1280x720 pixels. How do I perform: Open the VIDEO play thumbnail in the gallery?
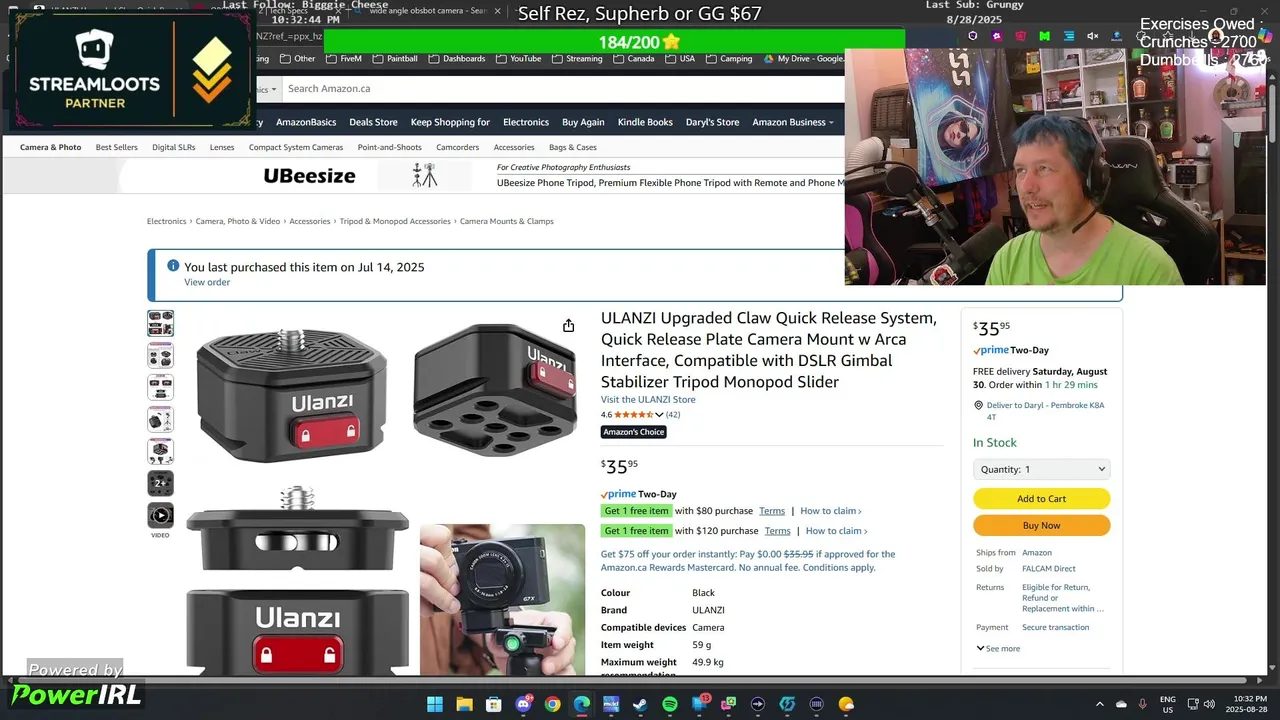(x=160, y=515)
